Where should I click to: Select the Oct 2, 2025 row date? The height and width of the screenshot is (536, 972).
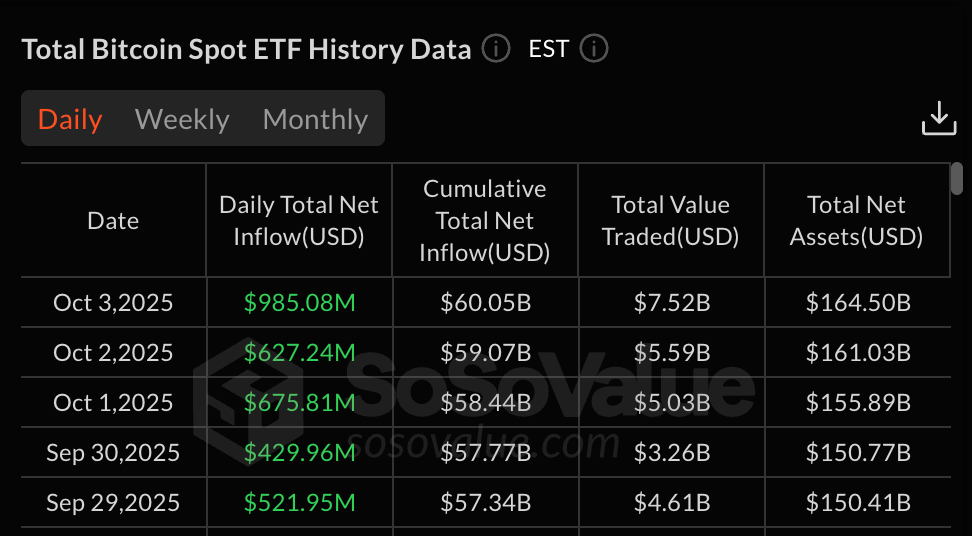pyautogui.click(x=113, y=353)
